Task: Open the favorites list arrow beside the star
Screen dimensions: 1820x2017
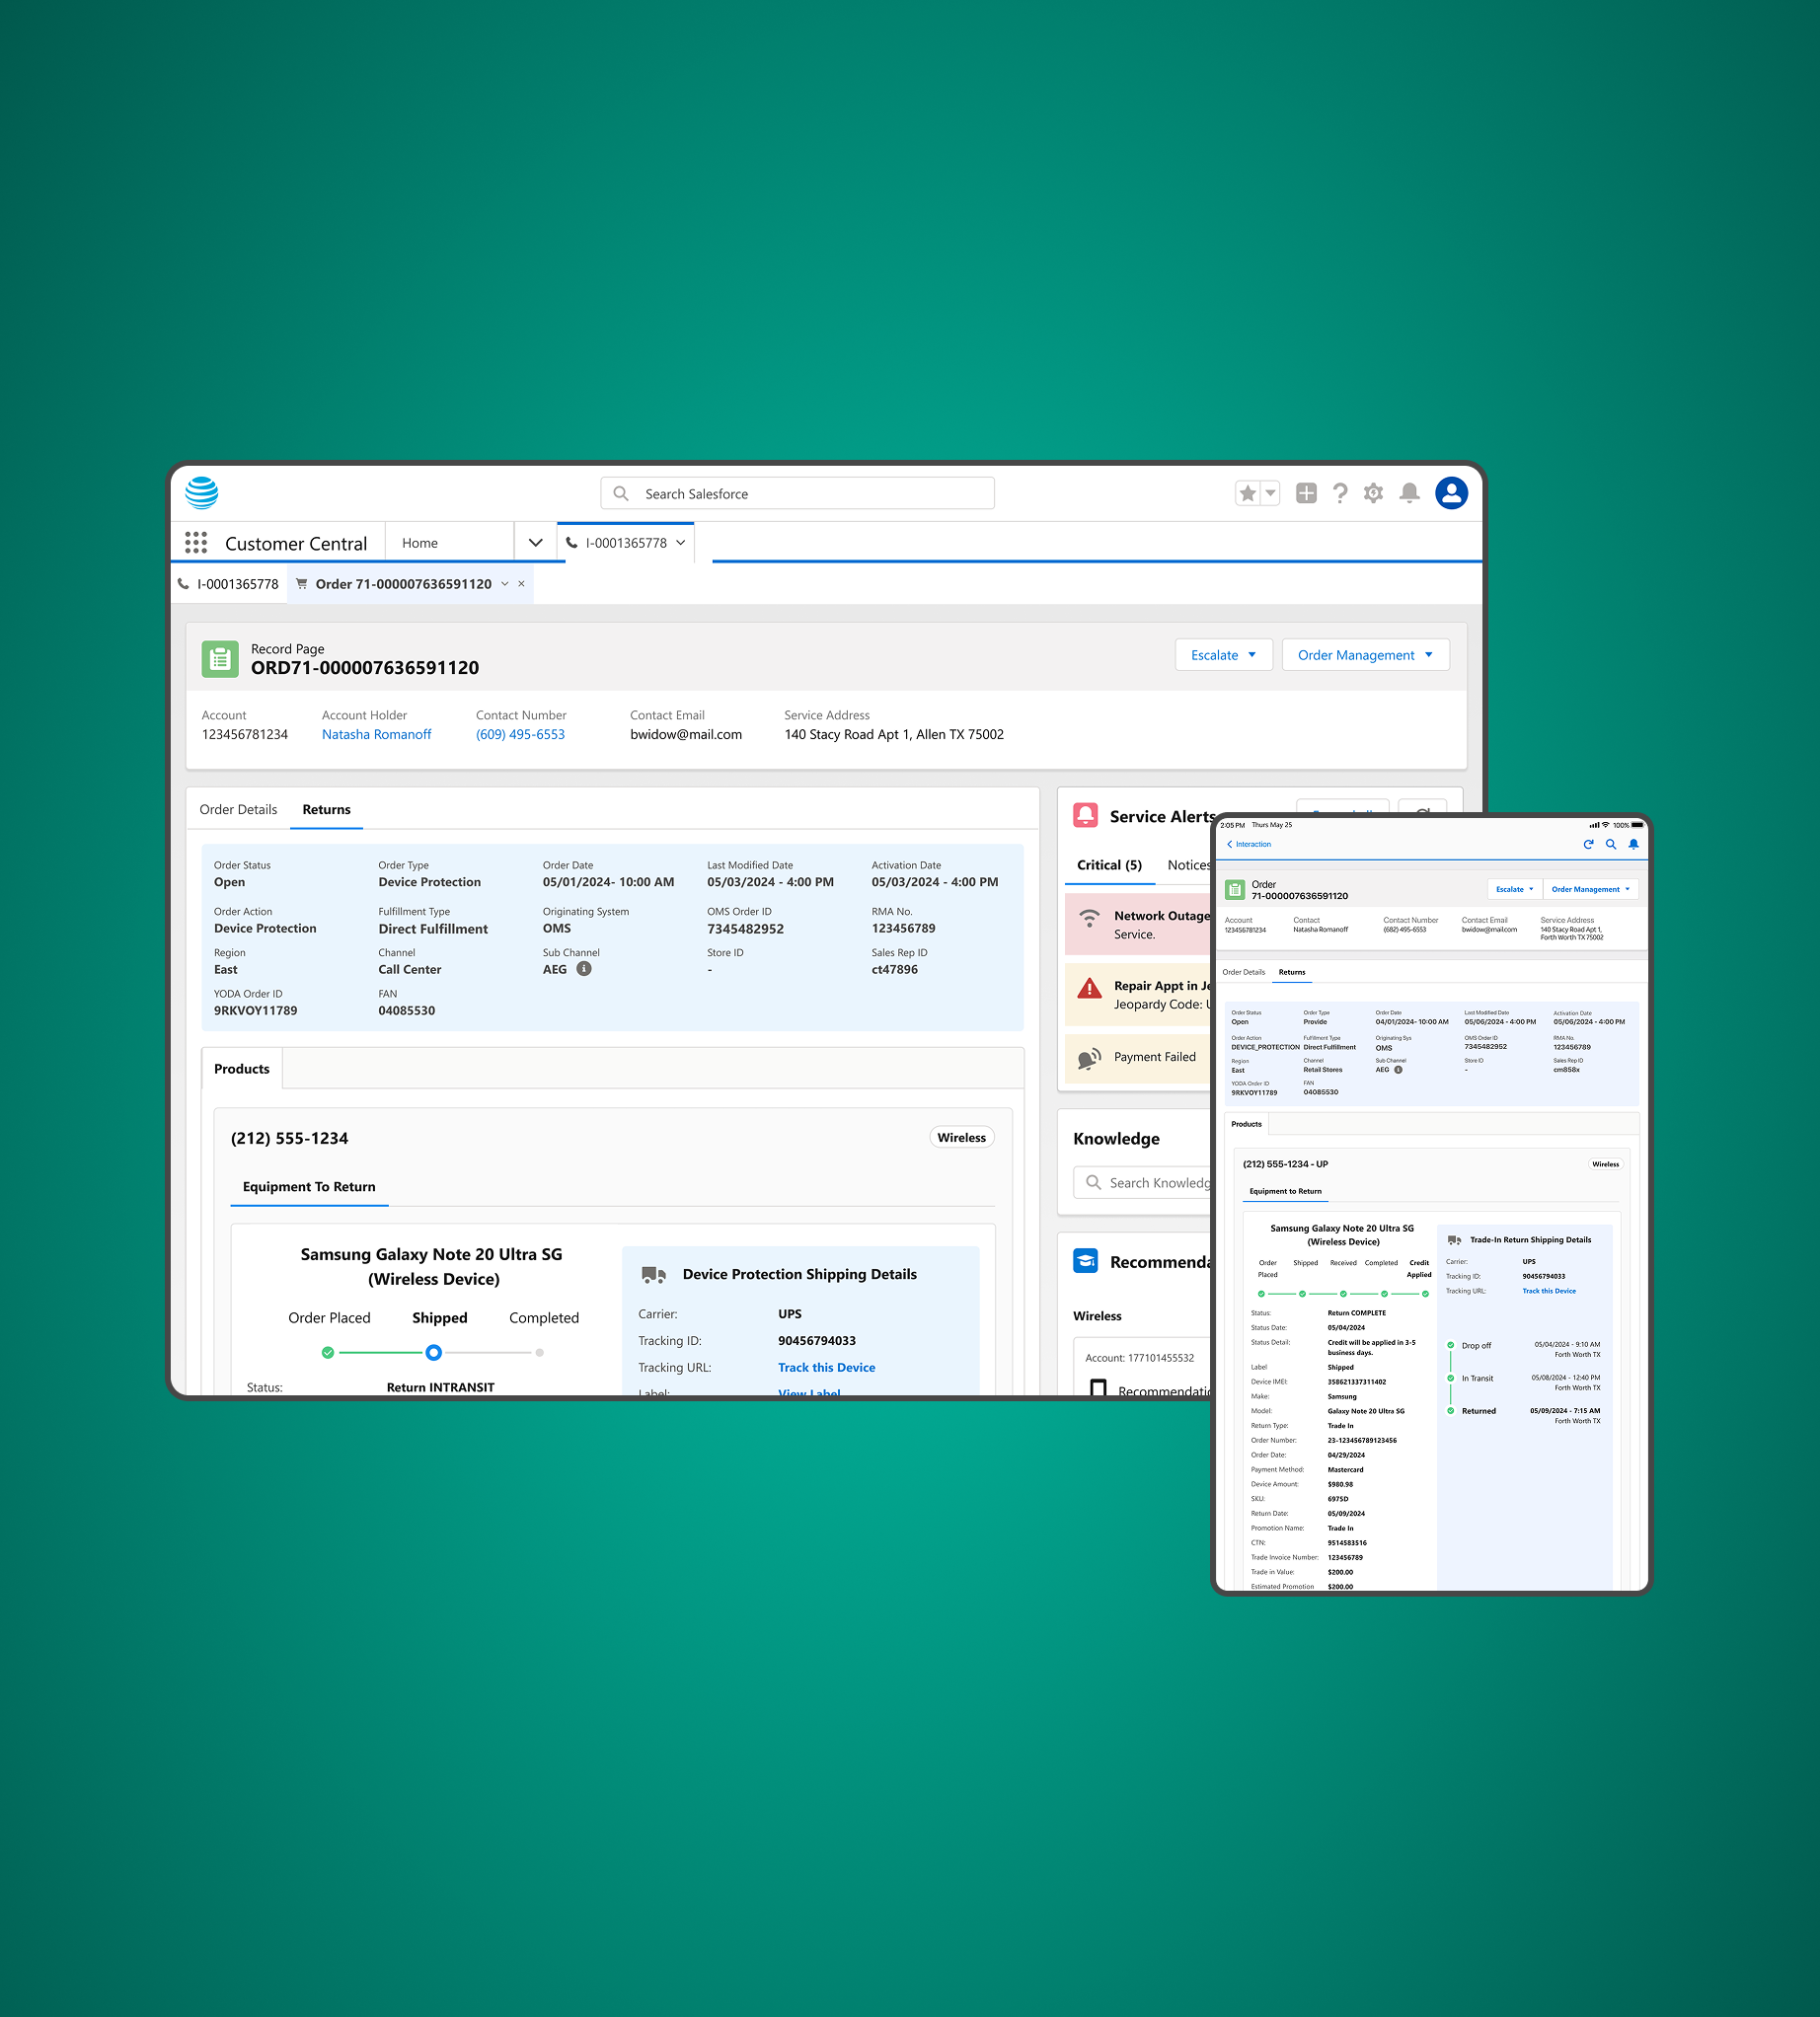Action: tap(1270, 493)
